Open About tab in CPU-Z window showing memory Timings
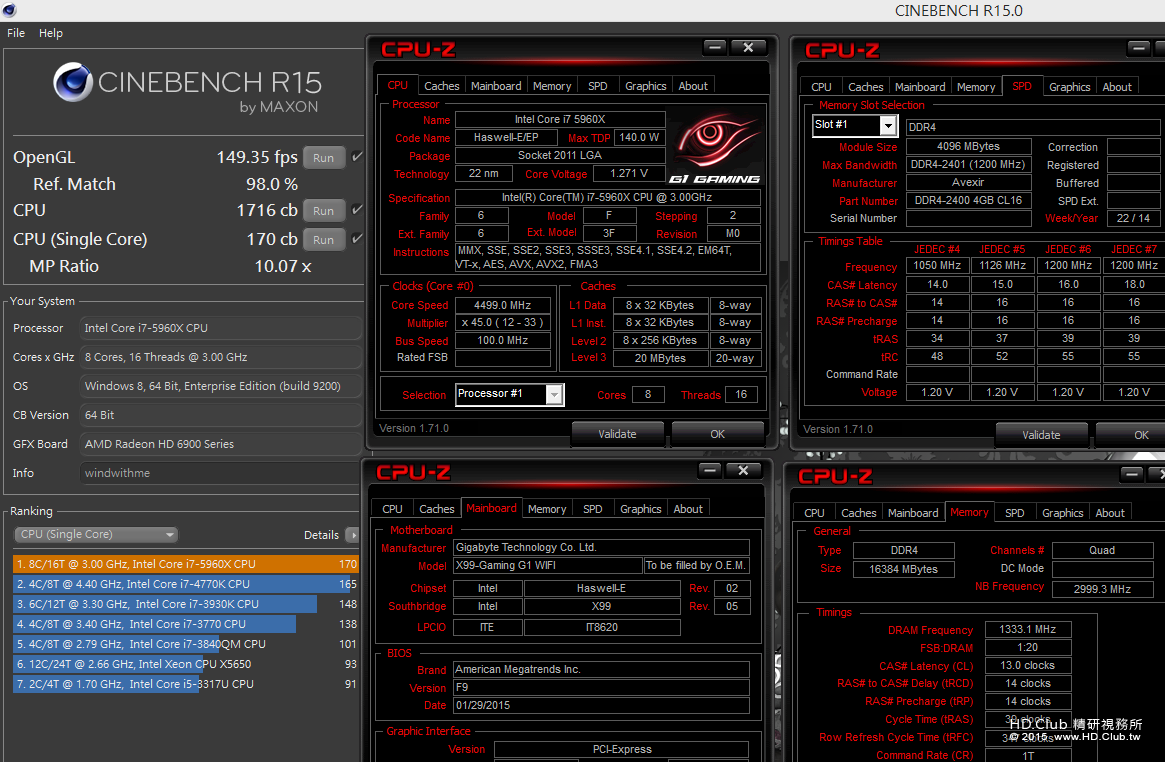Viewport: 1165px width, 762px height. tap(1110, 513)
